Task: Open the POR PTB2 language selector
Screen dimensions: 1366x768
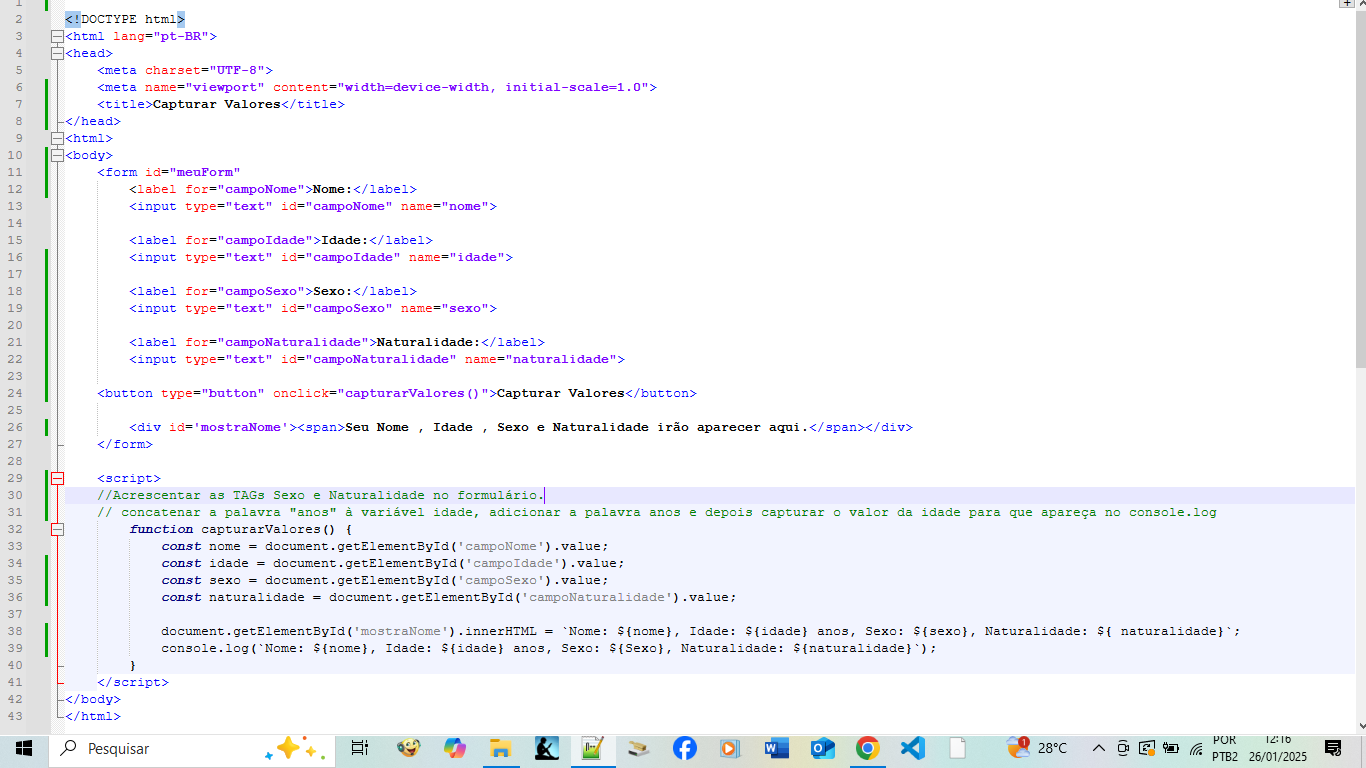Action: [x=1225, y=748]
